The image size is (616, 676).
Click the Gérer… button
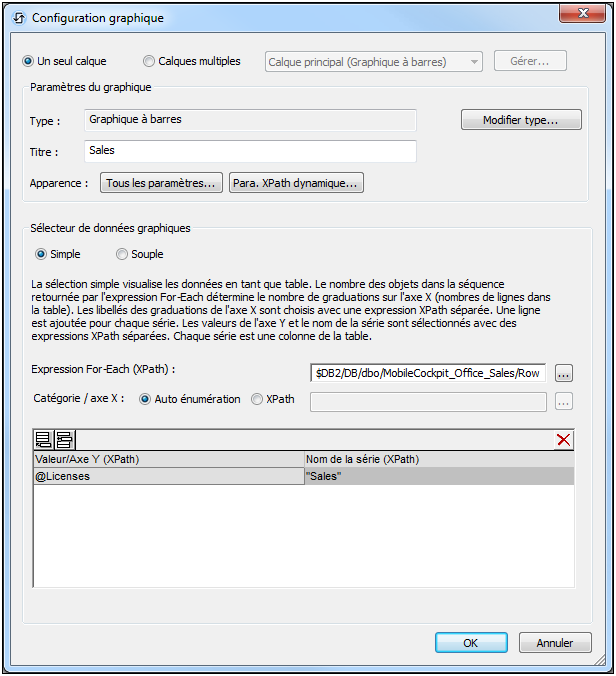pos(530,61)
